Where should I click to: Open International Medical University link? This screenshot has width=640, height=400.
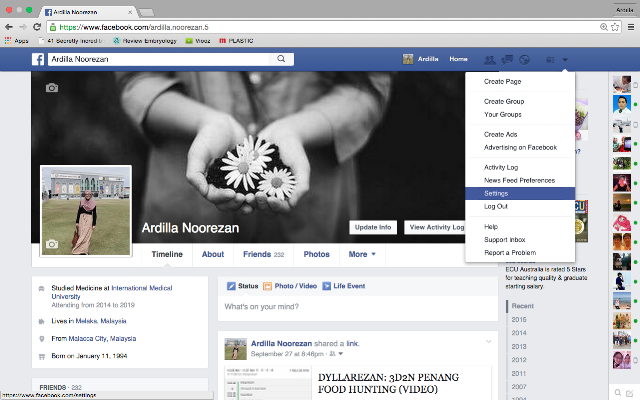(111, 292)
